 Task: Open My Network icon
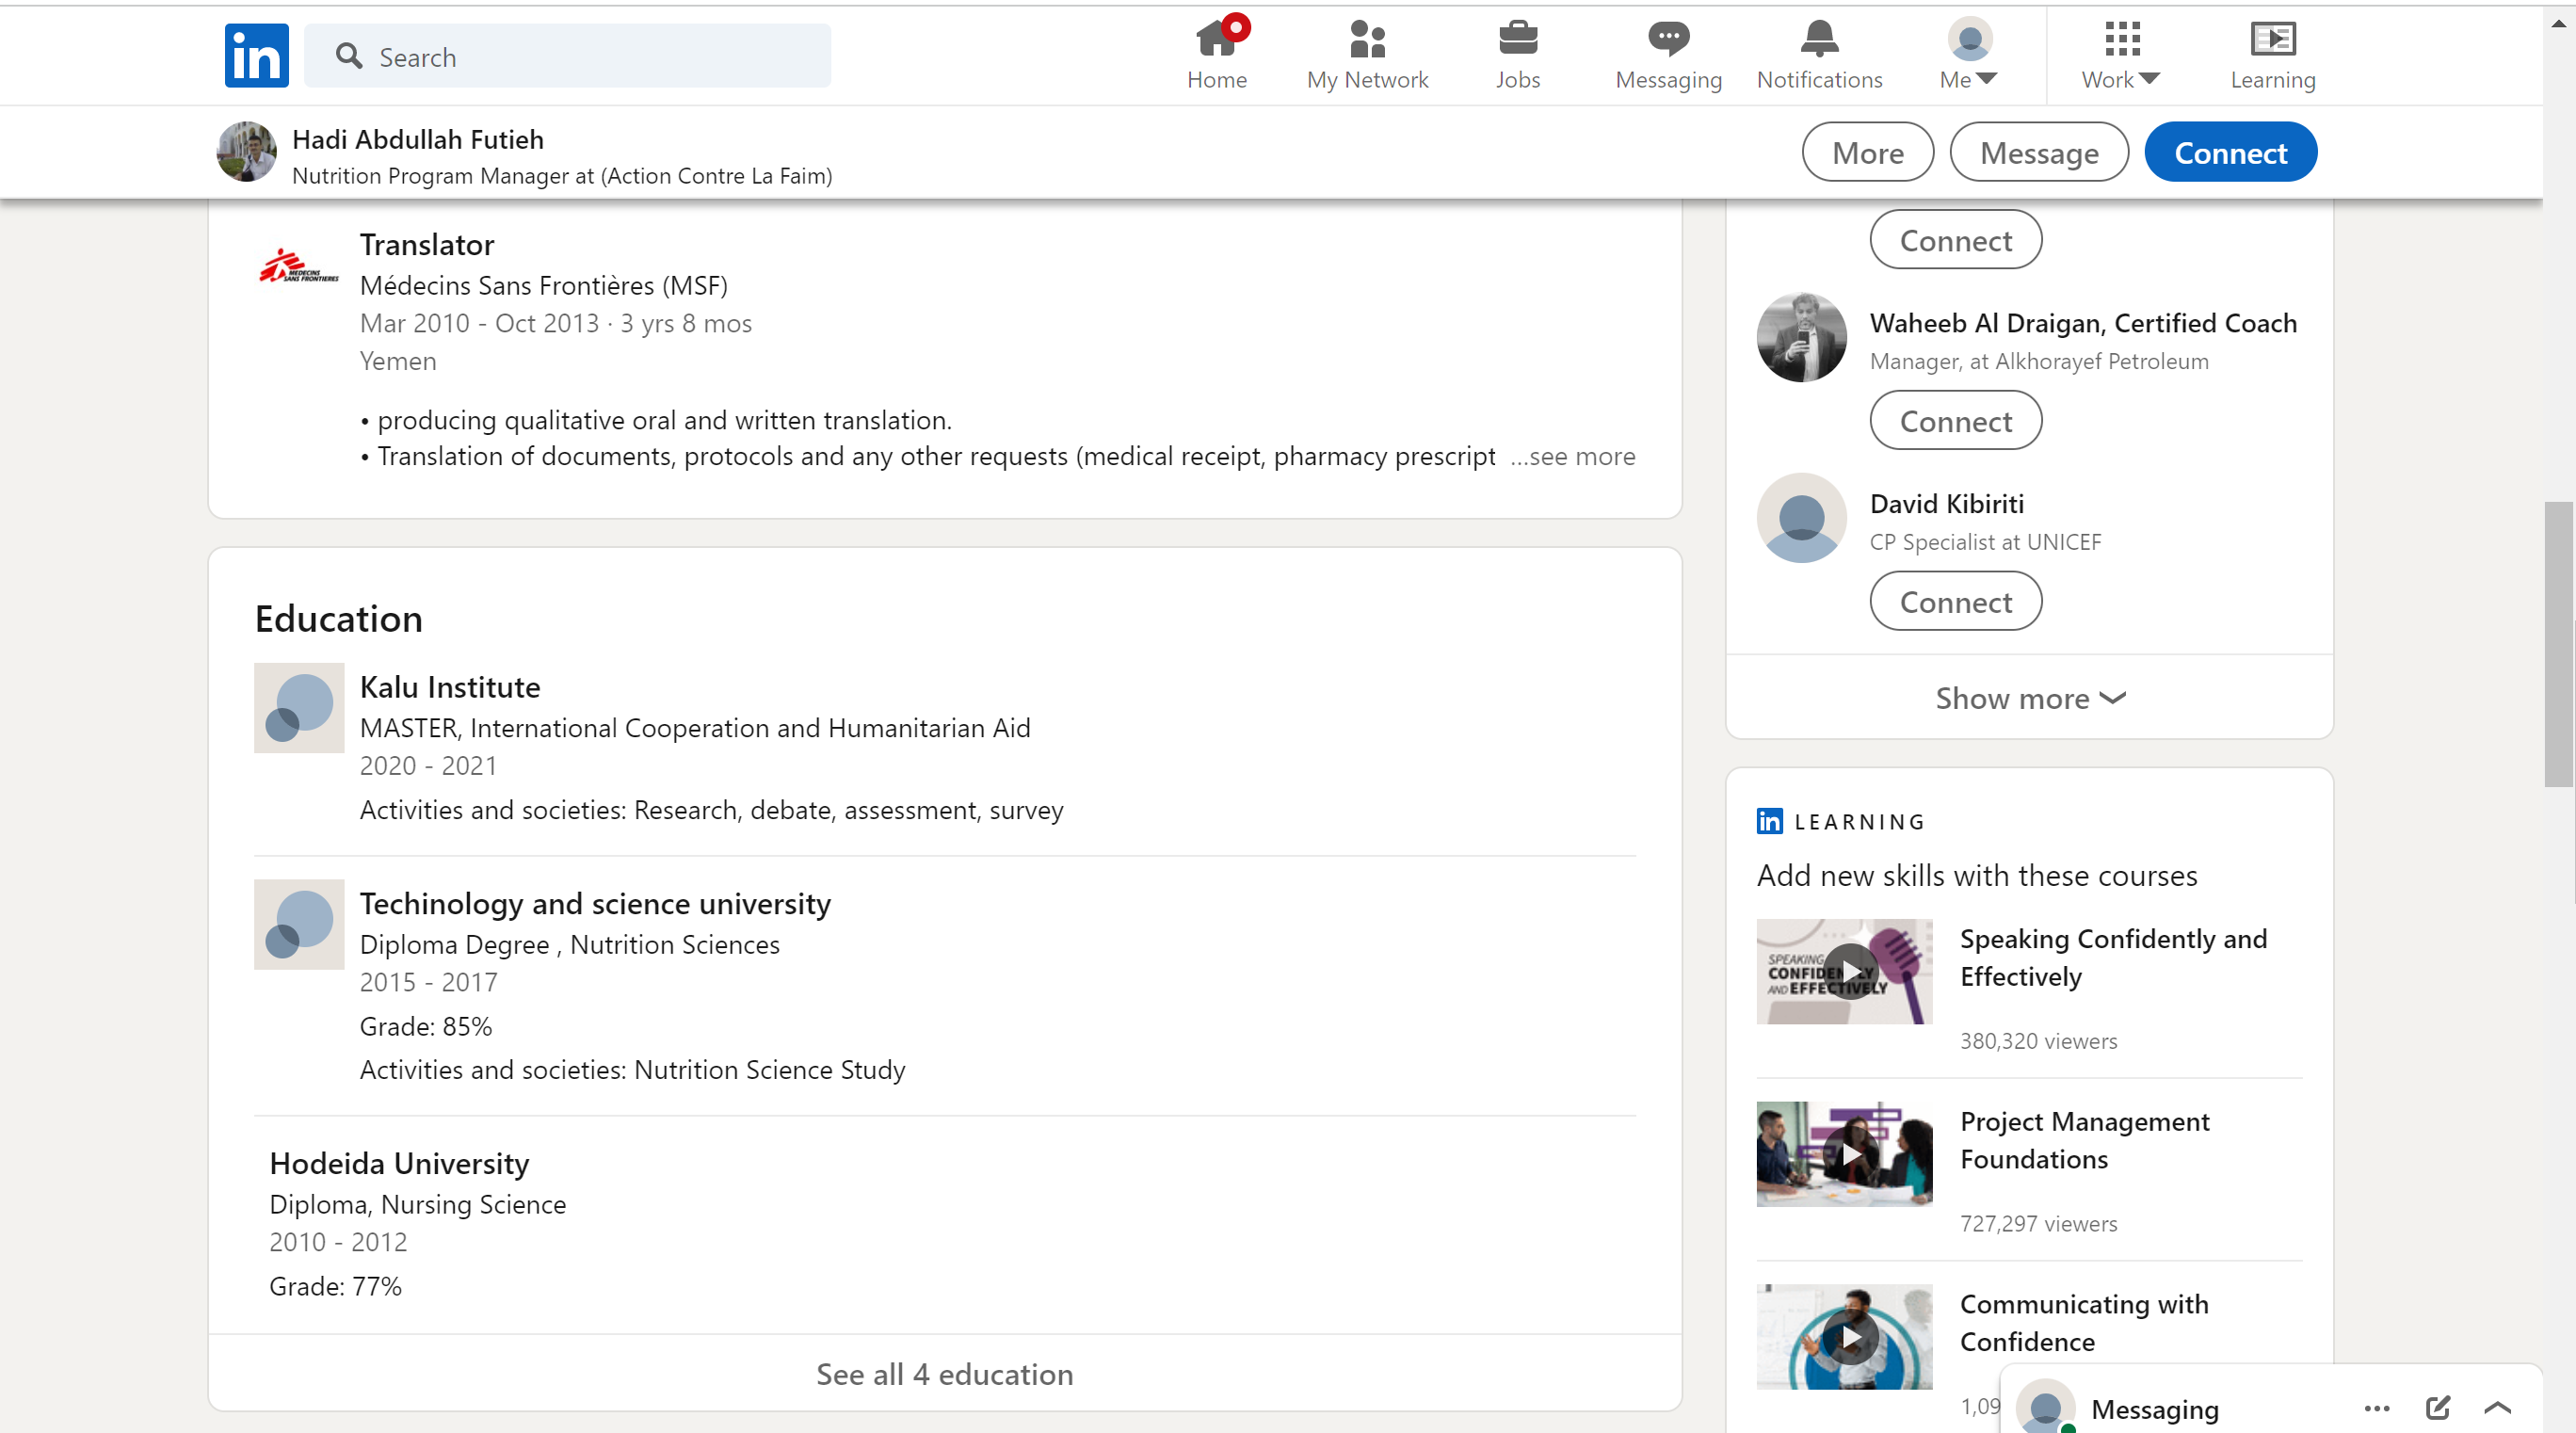(1367, 40)
